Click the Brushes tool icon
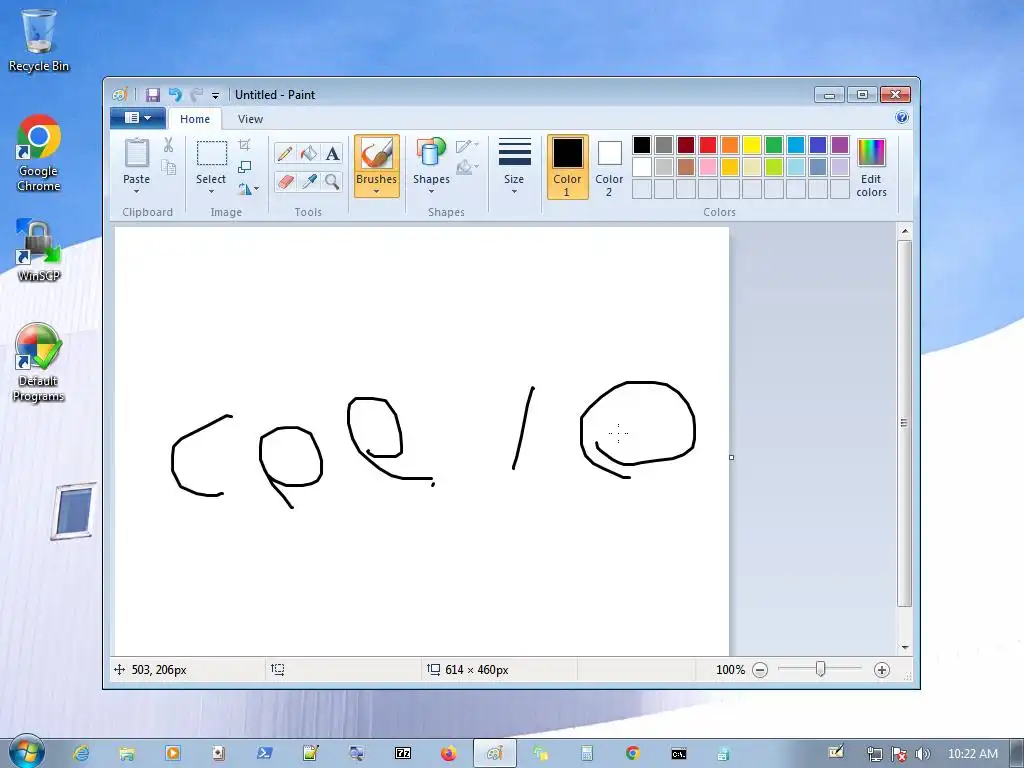 point(377,154)
